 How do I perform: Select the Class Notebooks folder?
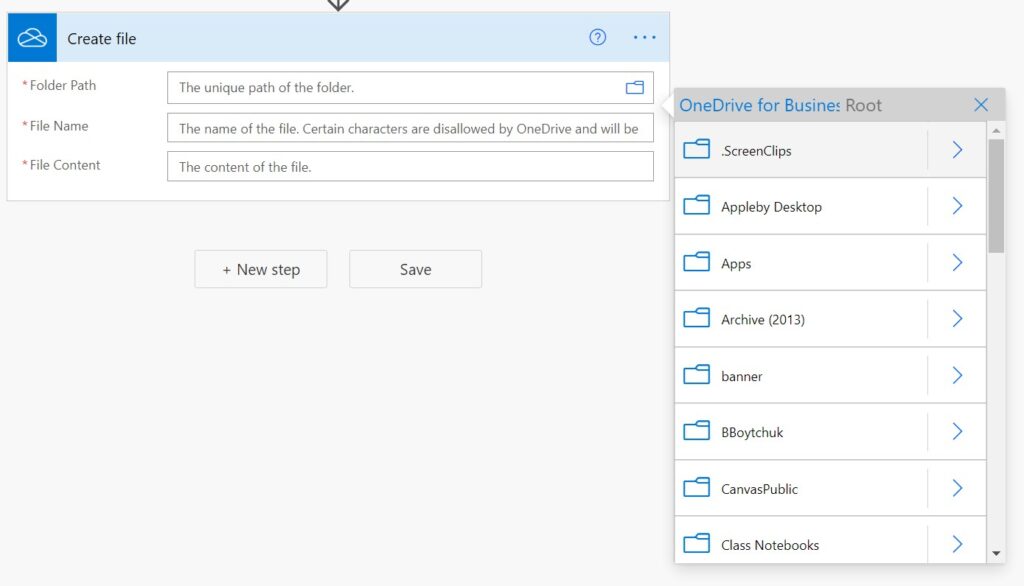pos(801,544)
